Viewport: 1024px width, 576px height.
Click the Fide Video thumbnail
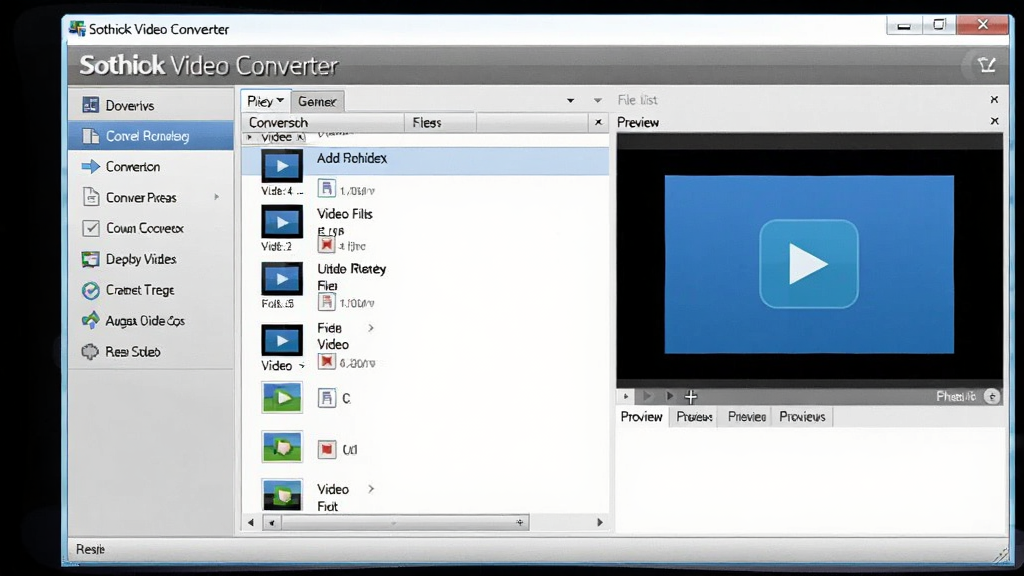[x=282, y=340]
